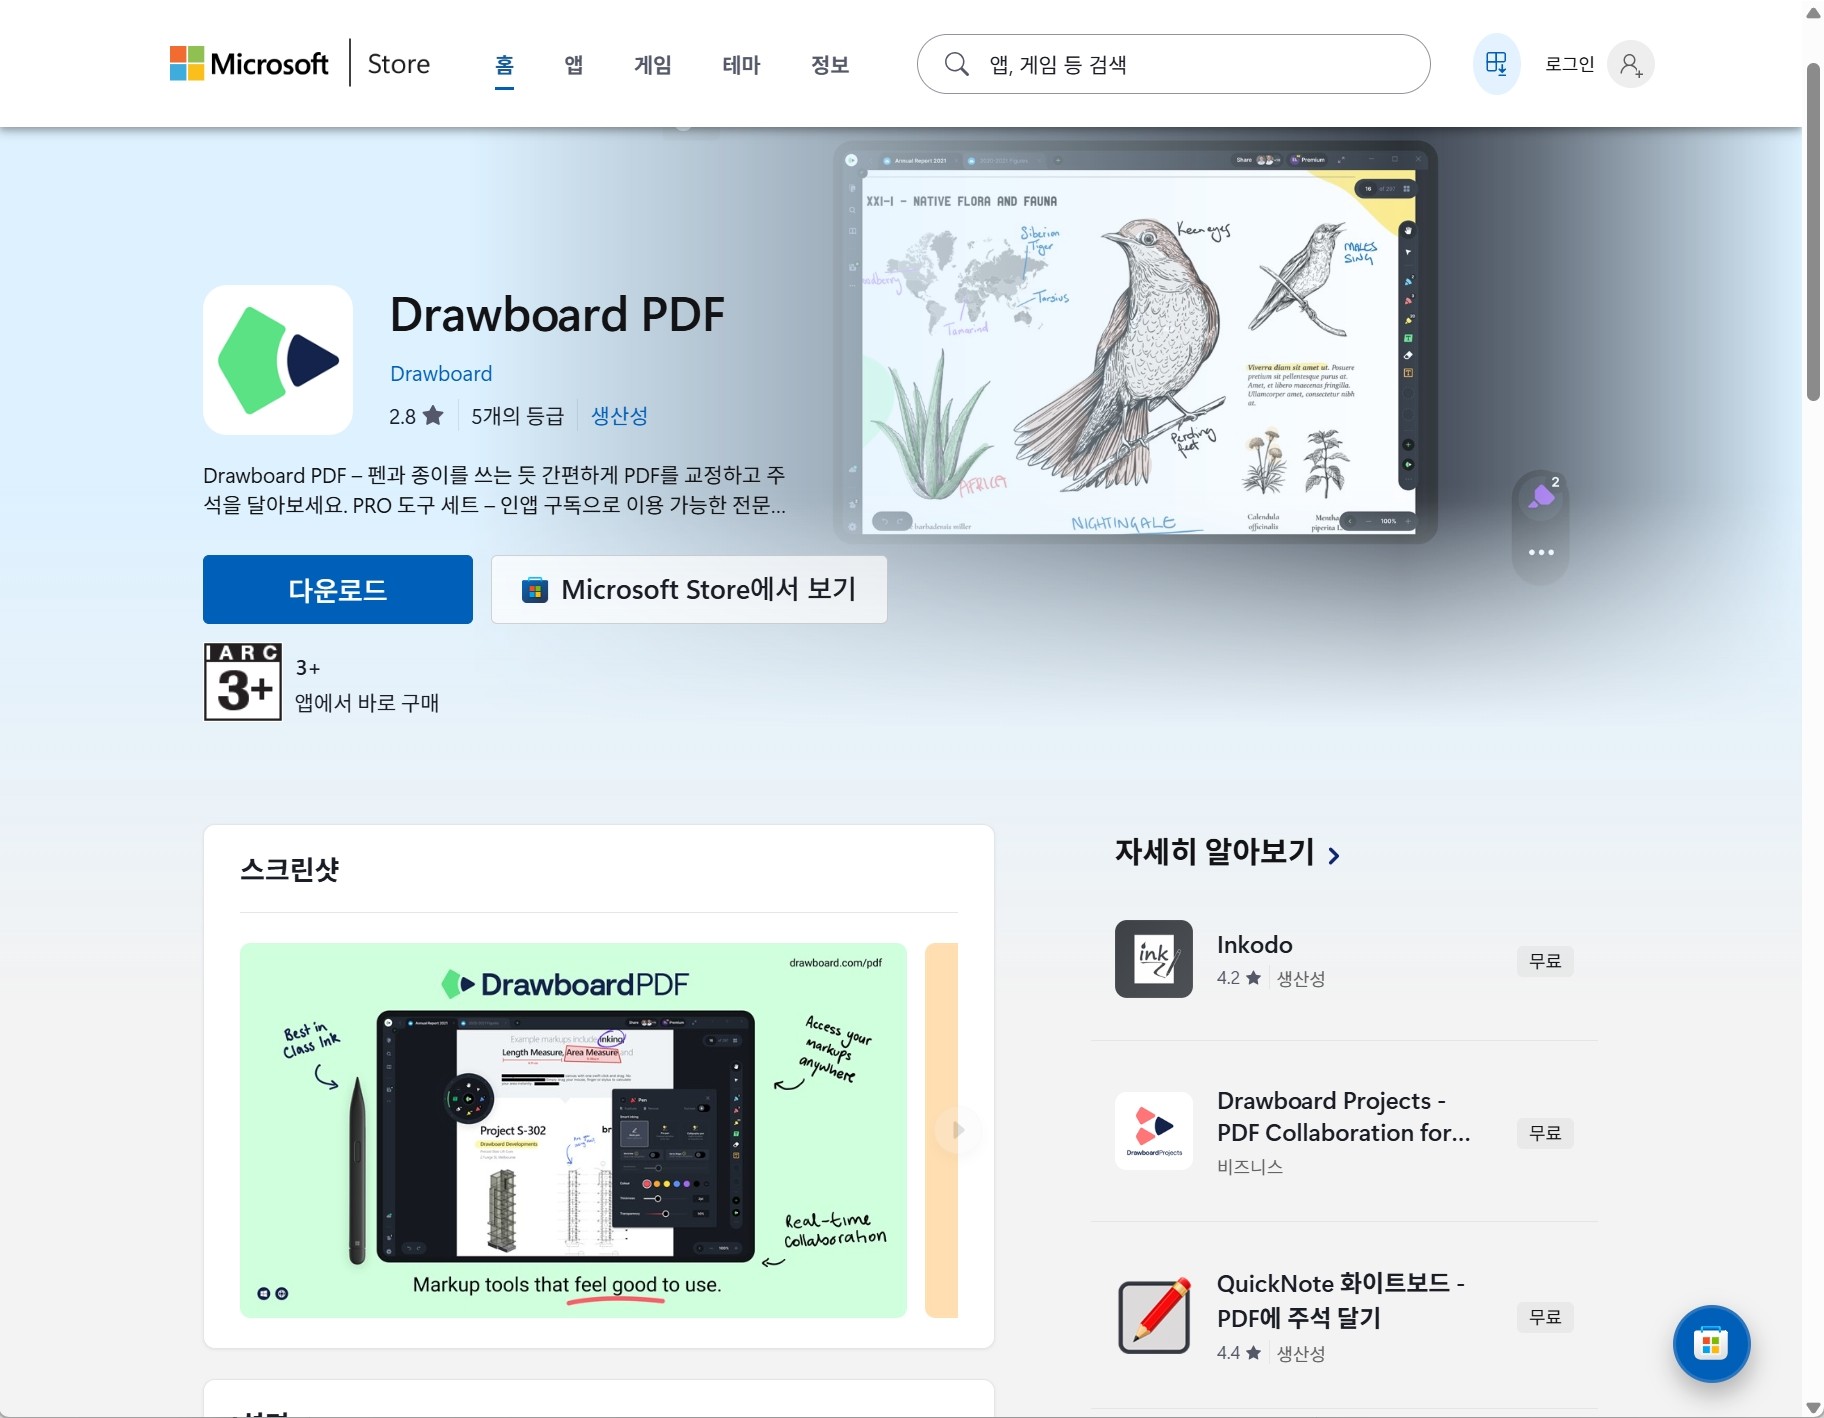Open the first DrawboardPDF screenshot
The width and height of the screenshot is (1824, 1418).
point(573,1130)
